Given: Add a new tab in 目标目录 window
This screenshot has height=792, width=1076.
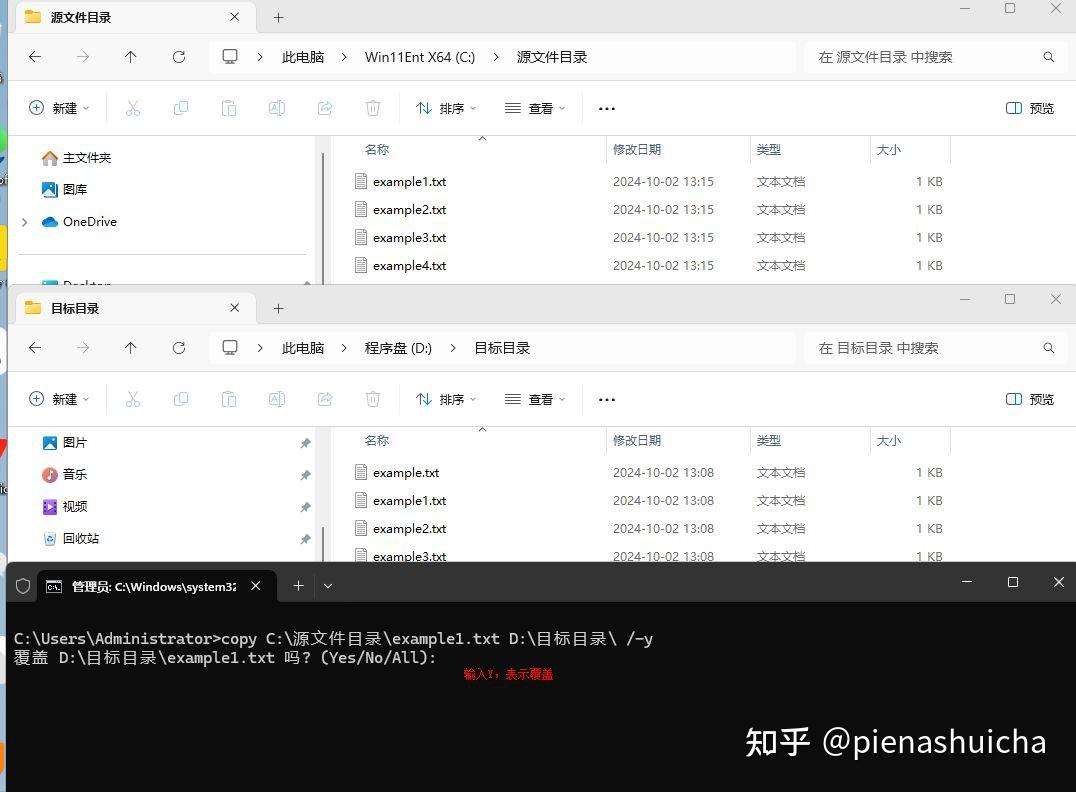Looking at the screenshot, I should coord(279,308).
